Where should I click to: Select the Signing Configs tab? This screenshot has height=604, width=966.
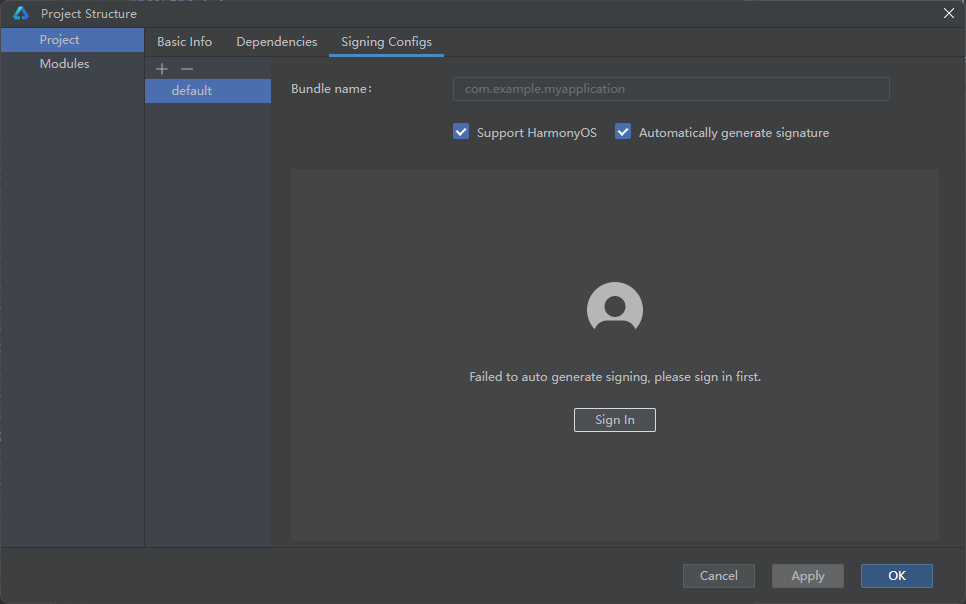386,42
